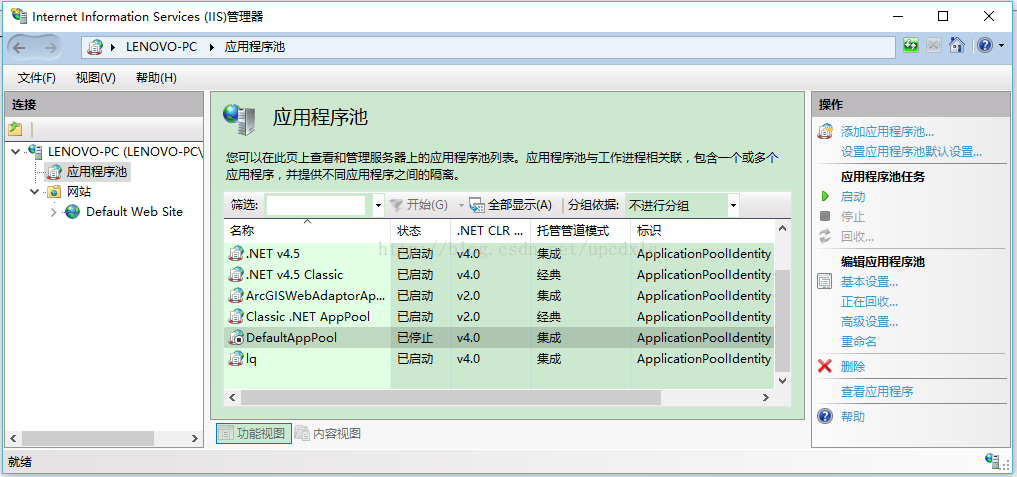
Task: Click 已停止 status of DefaultAppPool
Action: (x=415, y=338)
